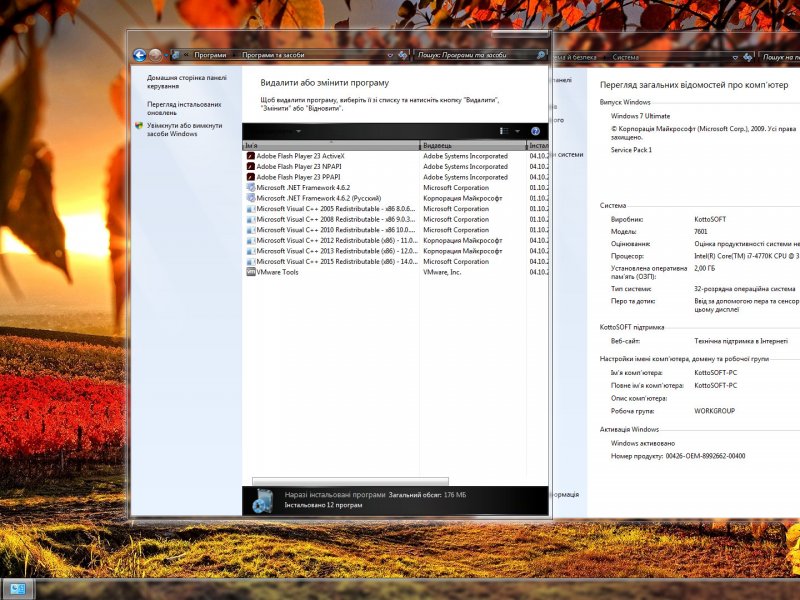This screenshot has height=600, width=800.
Task: Open Перегляд інстальованих оновлень link
Action: [x=184, y=108]
